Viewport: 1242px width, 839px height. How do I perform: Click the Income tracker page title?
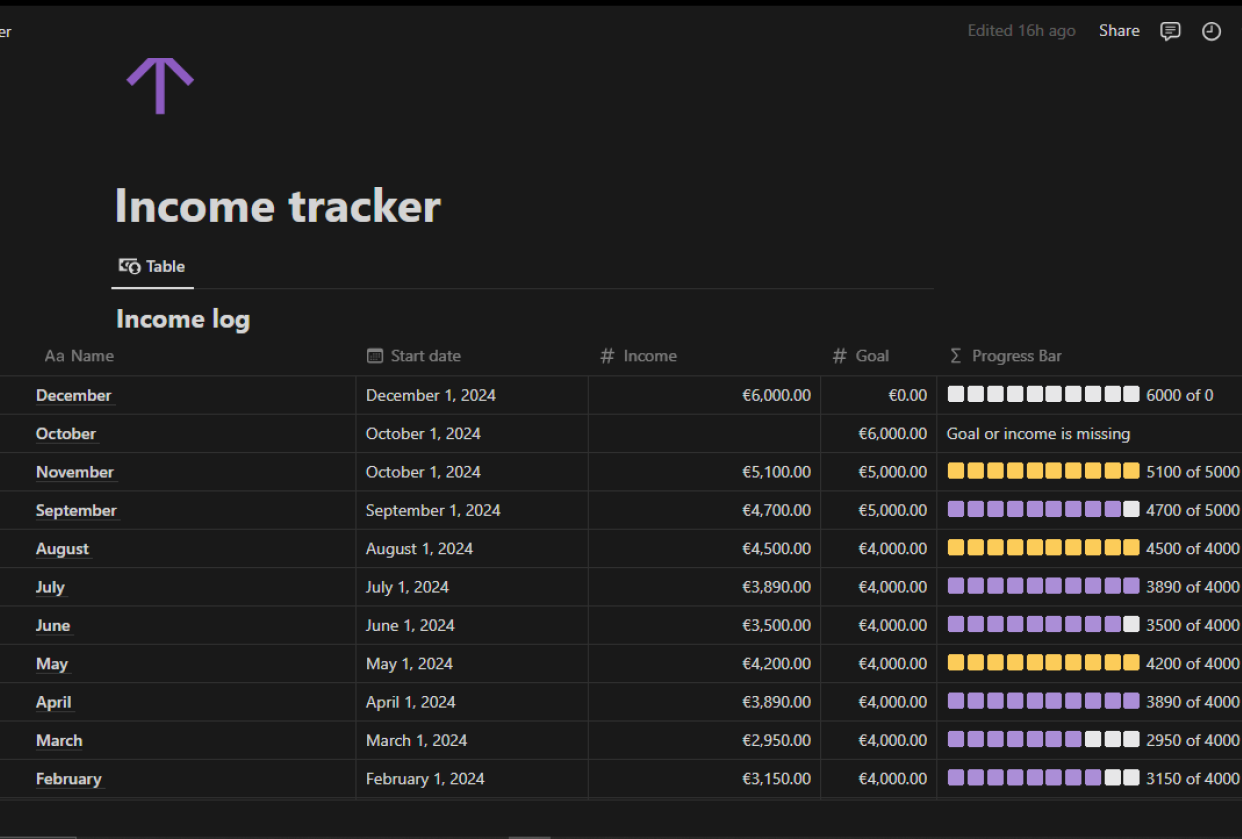tap(277, 206)
